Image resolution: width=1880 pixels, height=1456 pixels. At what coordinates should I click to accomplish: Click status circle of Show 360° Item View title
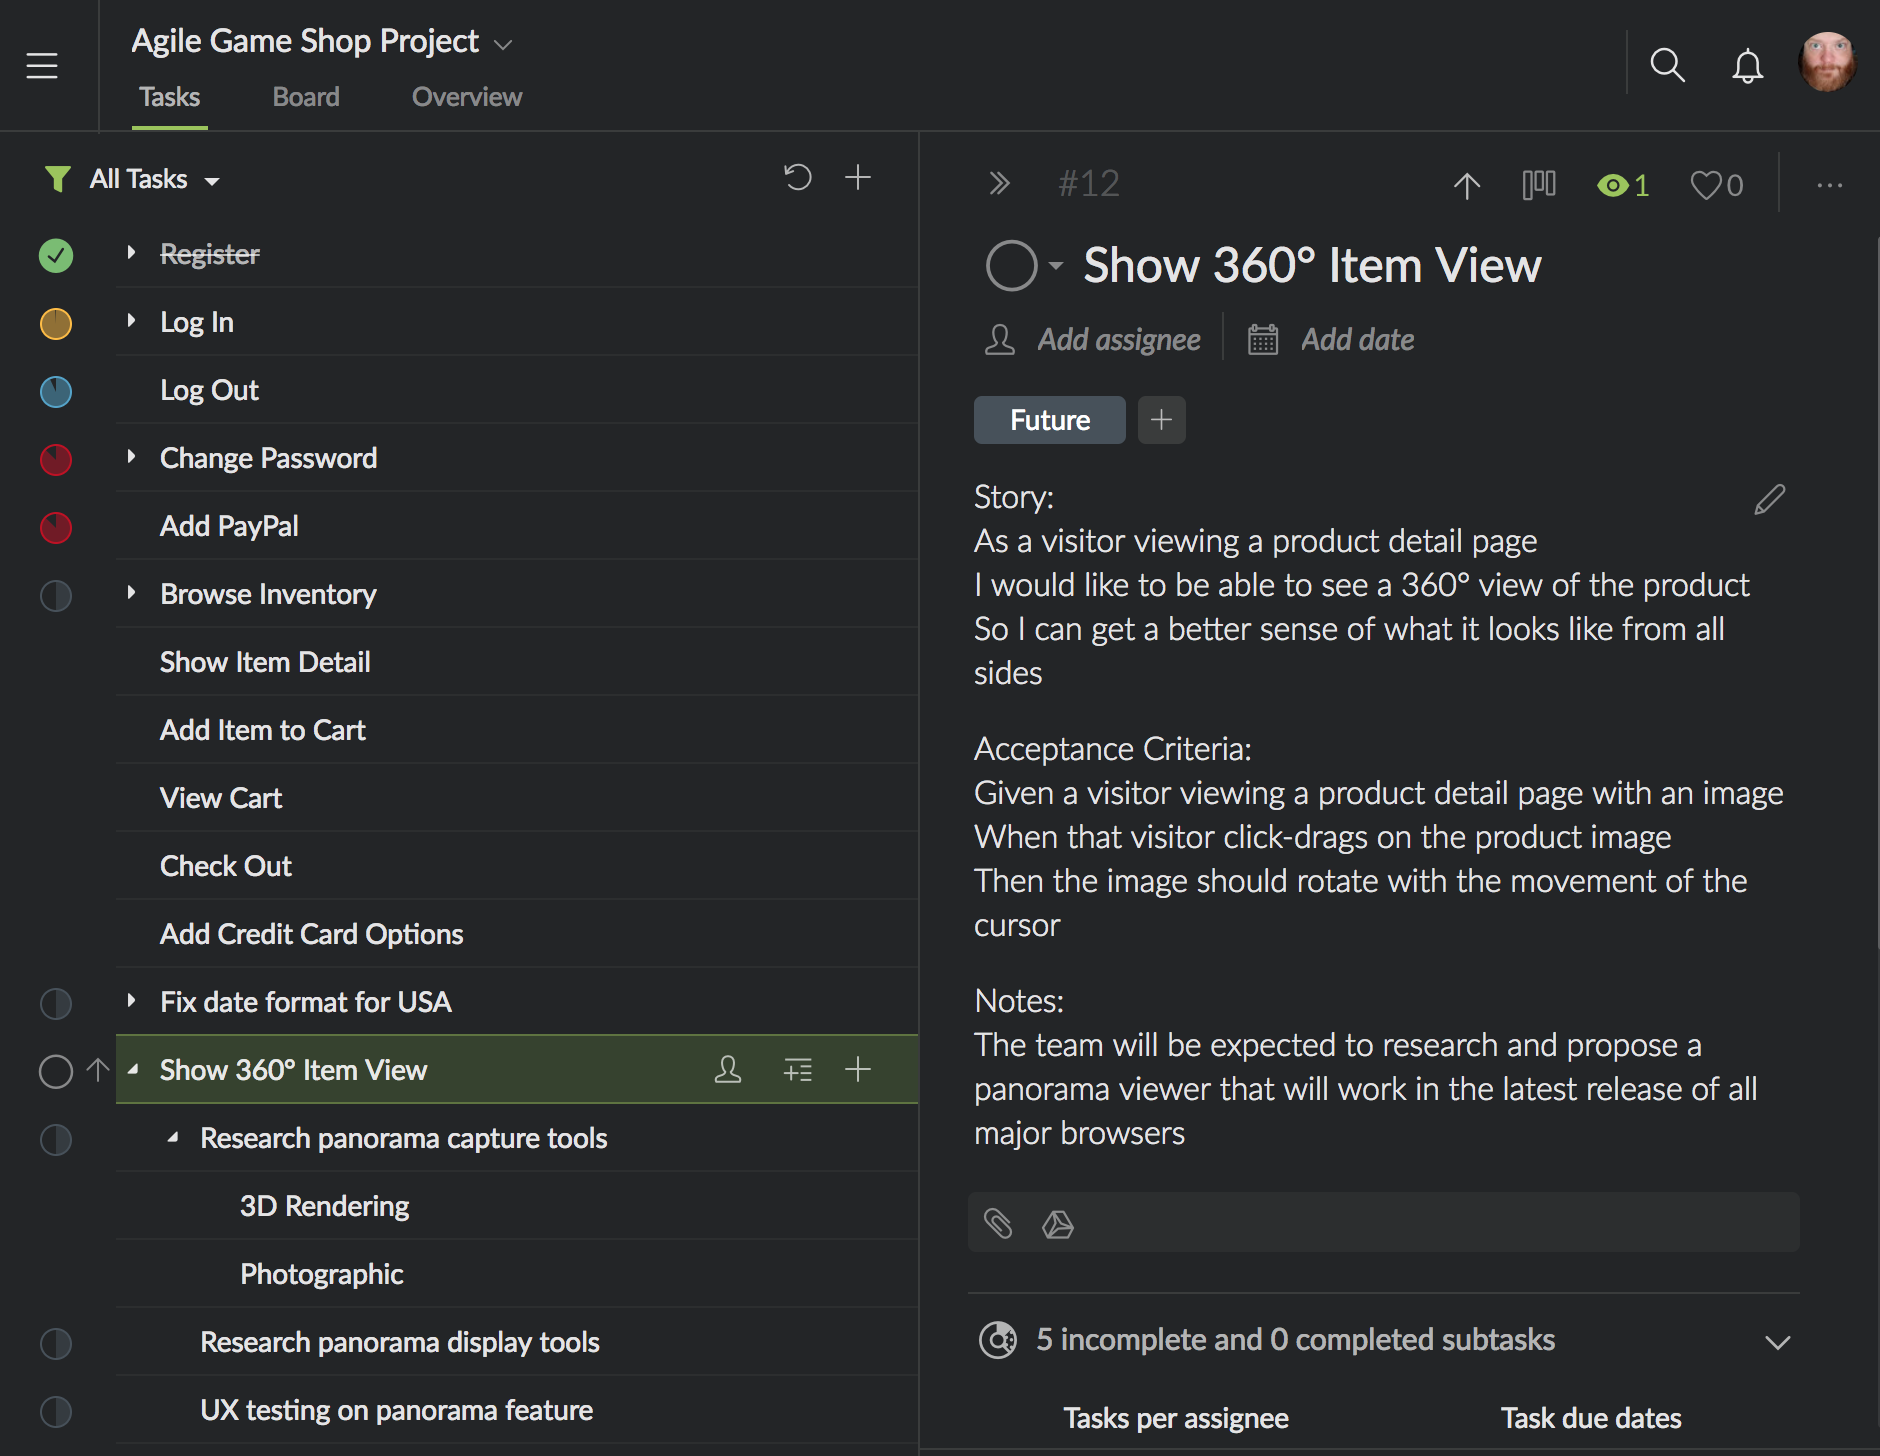pos(1011,266)
